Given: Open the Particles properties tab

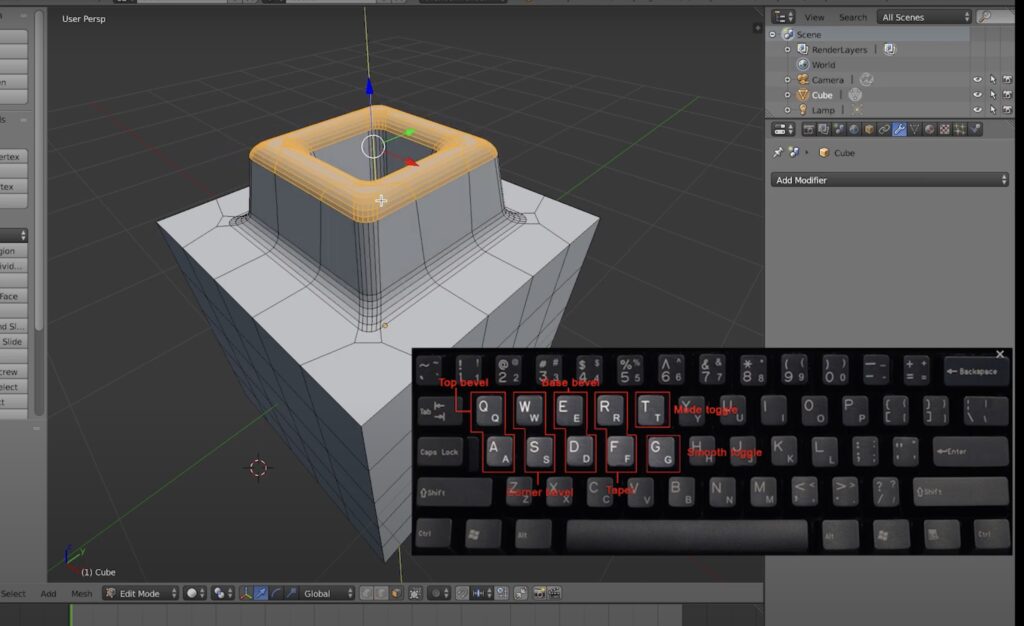Looking at the screenshot, I should tap(959, 129).
